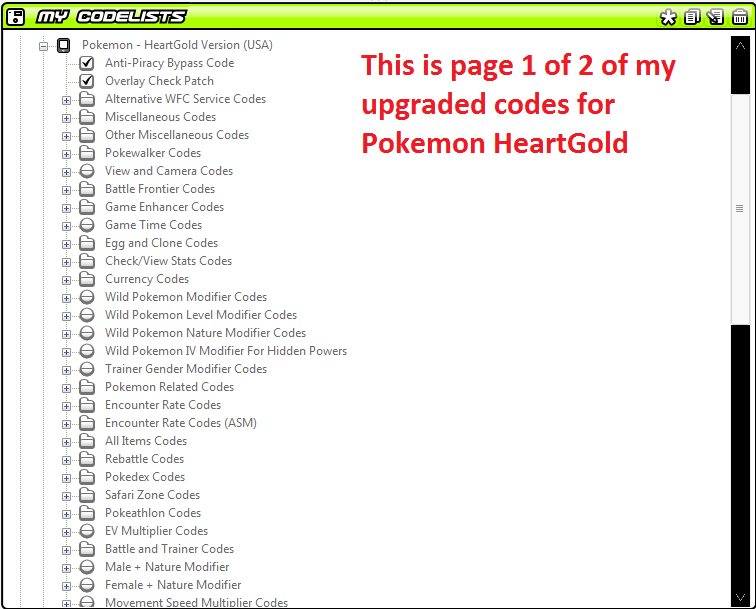This screenshot has width=756, height=609.
Task: Click the copy codelist icon in header
Action: pyautogui.click(x=692, y=17)
